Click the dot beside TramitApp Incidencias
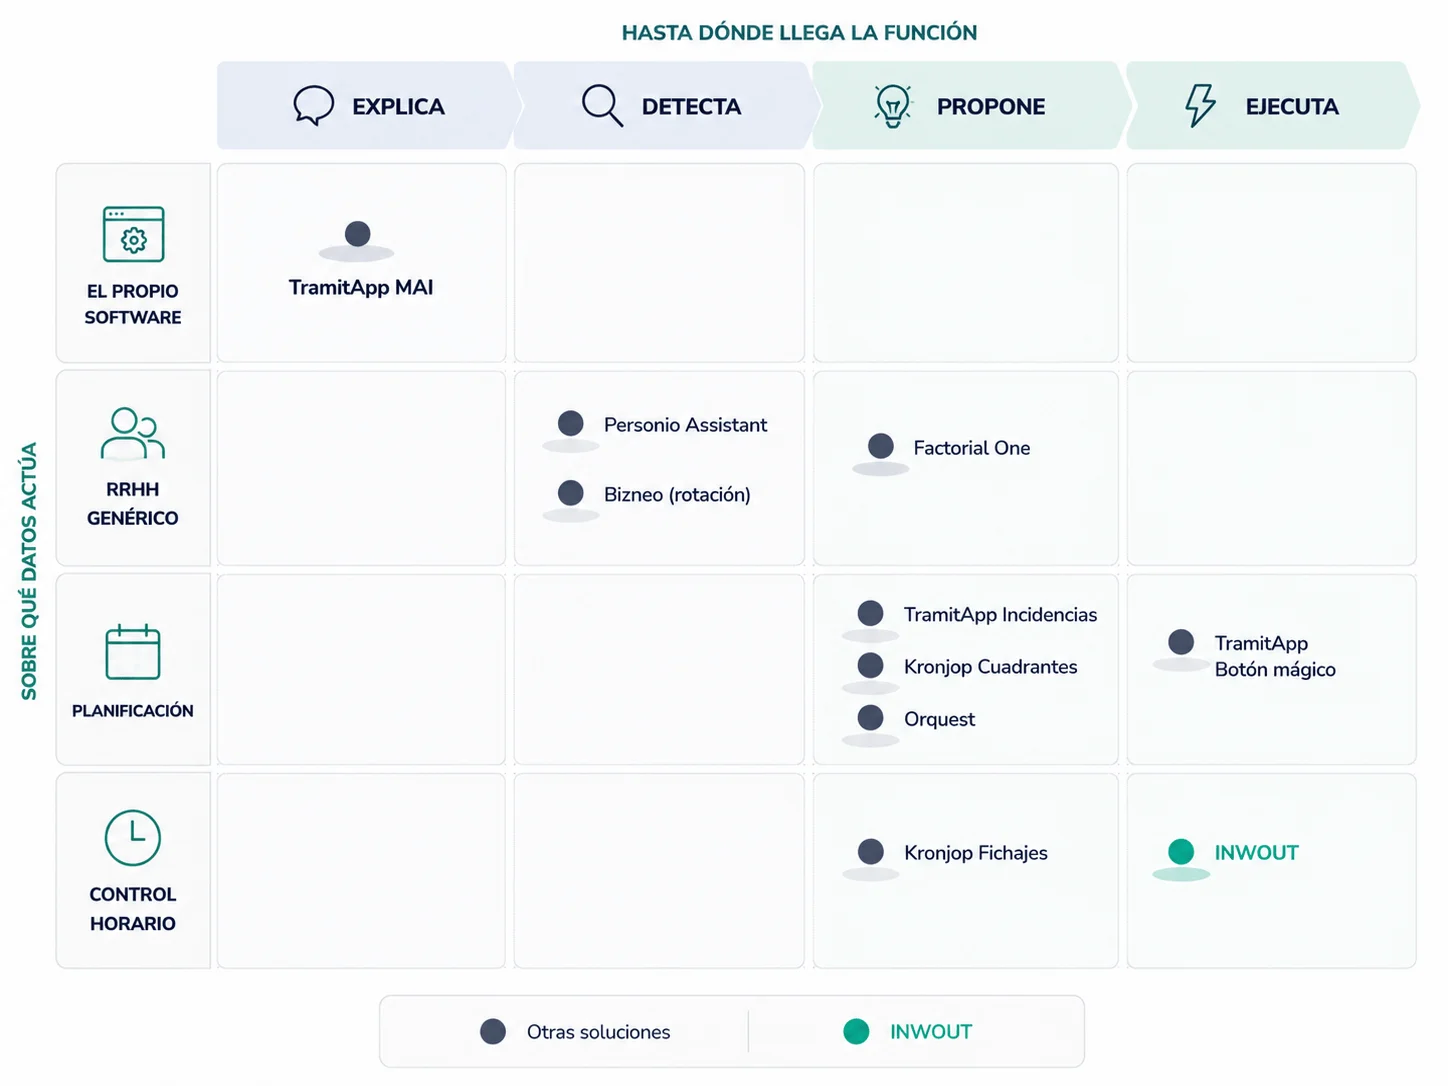This screenshot has width=1448, height=1086. [x=871, y=613]
